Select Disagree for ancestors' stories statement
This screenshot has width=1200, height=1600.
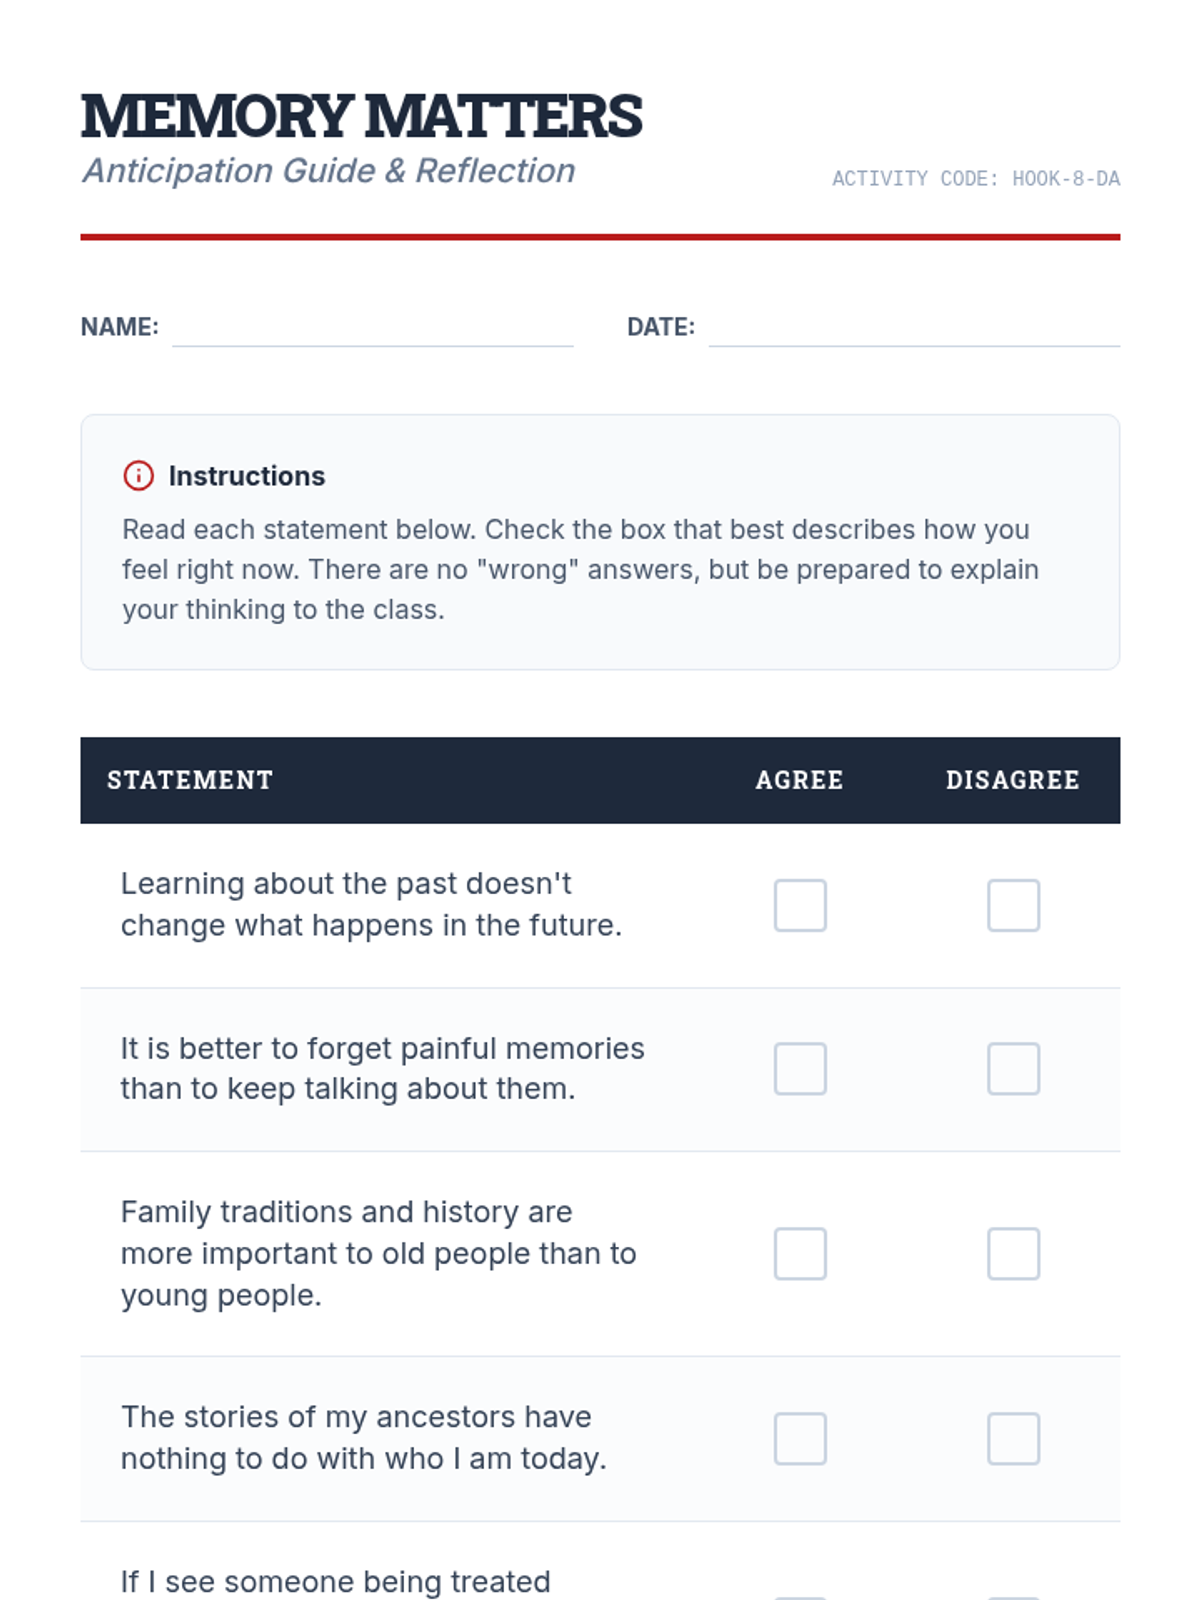[1013, 1439]
